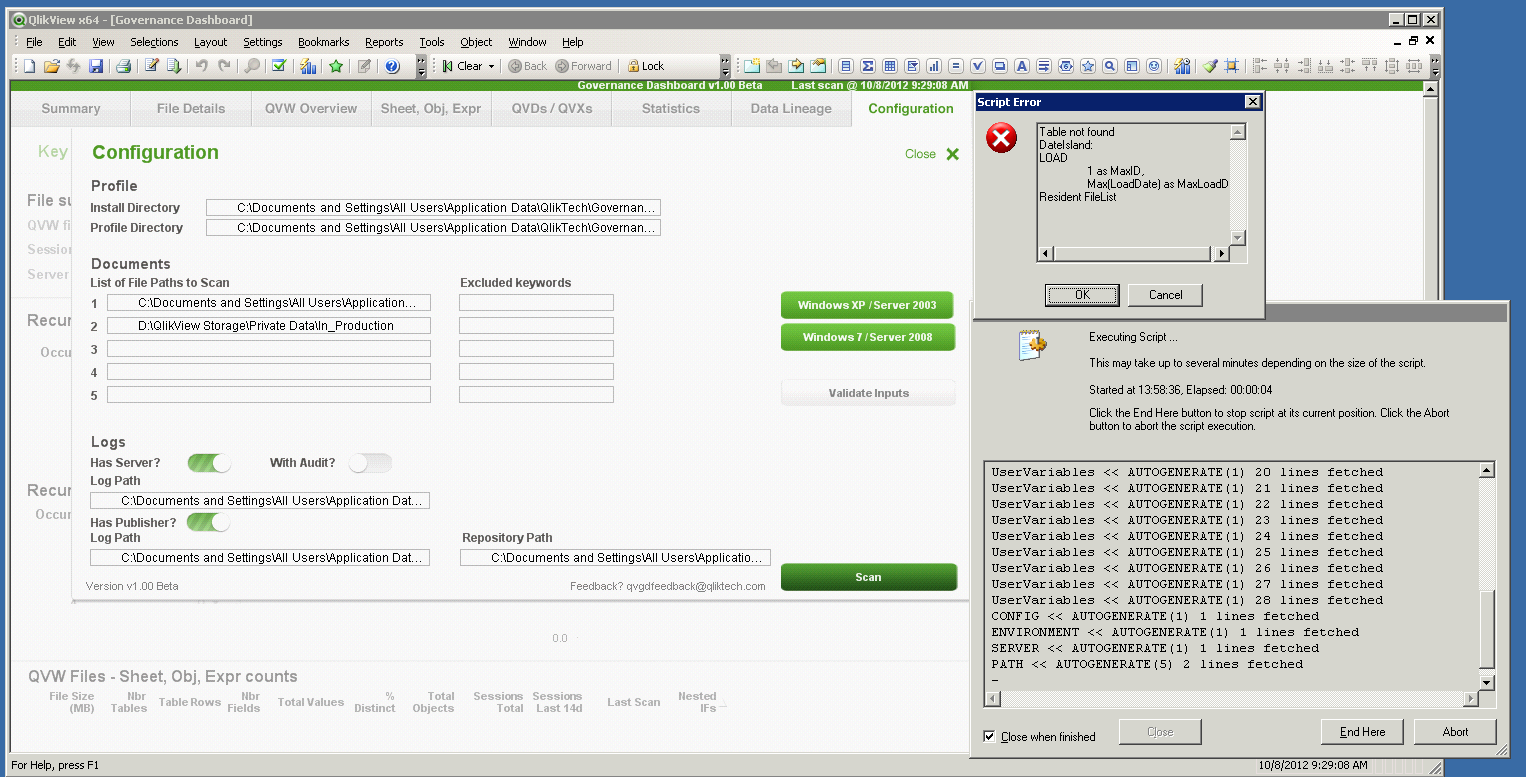Click the Search magnifier icon
The image size is (1526, 777).
pyautogui.click(x=252, y=66)
